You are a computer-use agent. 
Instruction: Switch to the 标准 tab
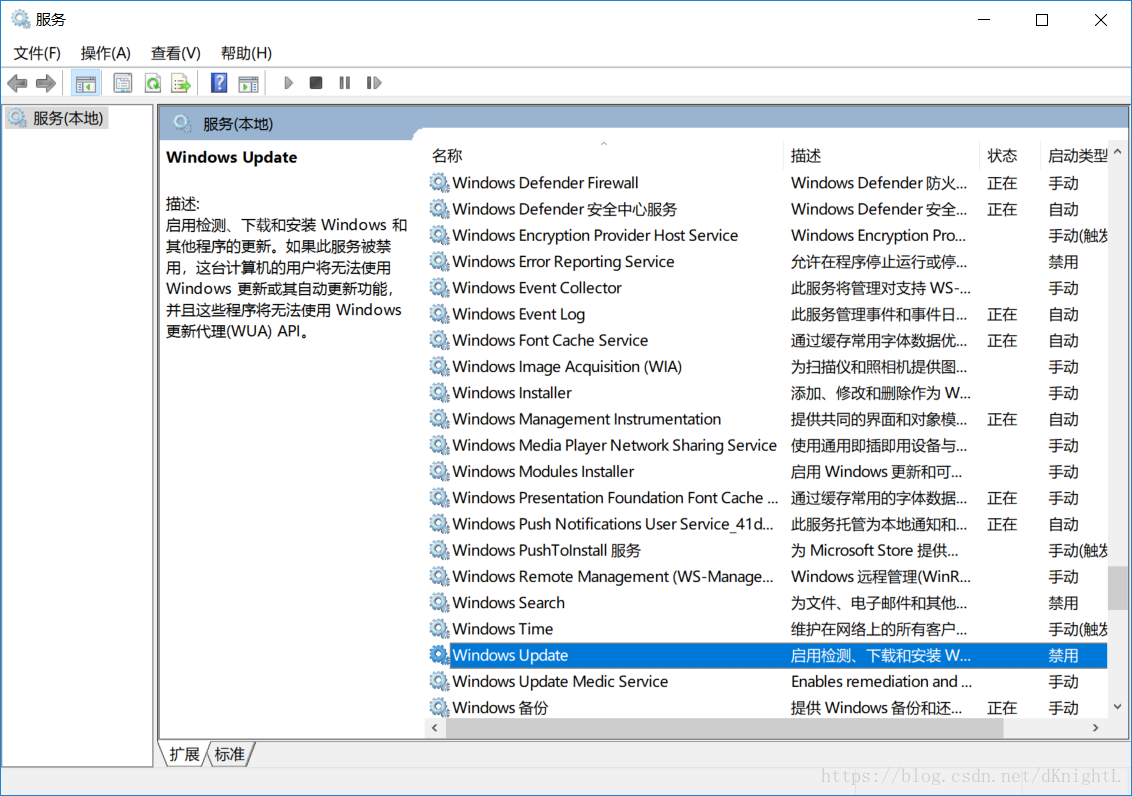230,754
